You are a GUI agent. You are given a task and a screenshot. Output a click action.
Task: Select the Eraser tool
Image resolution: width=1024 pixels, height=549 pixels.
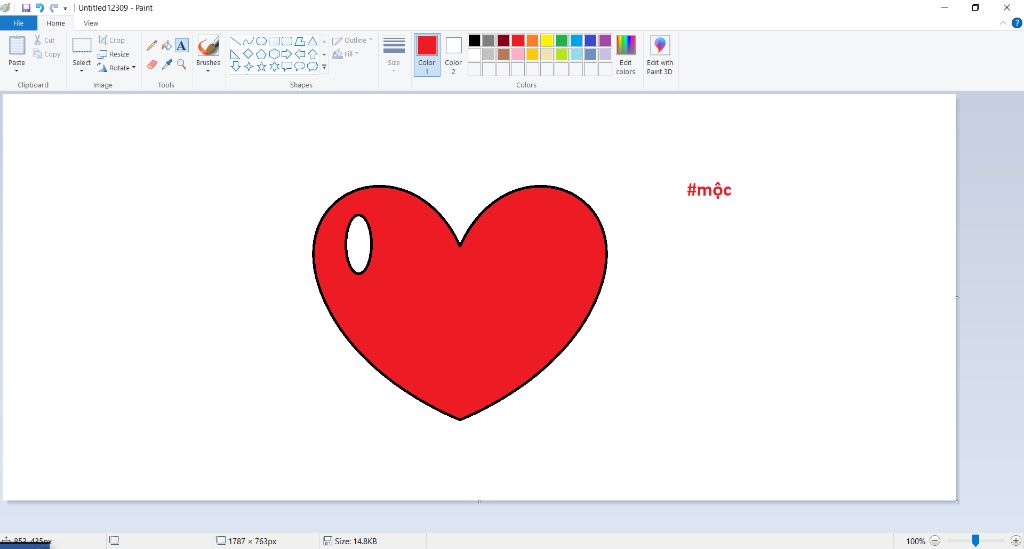[x=152, y=64]
